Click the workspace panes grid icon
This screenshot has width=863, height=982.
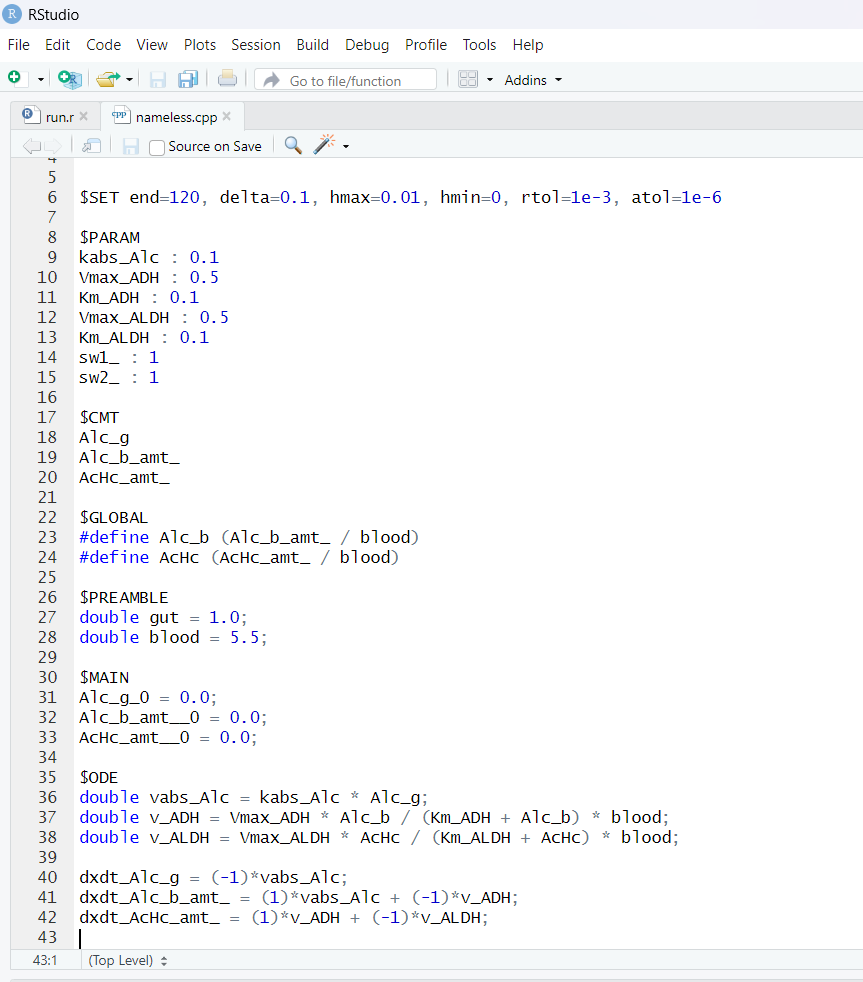tap(468, 79)
